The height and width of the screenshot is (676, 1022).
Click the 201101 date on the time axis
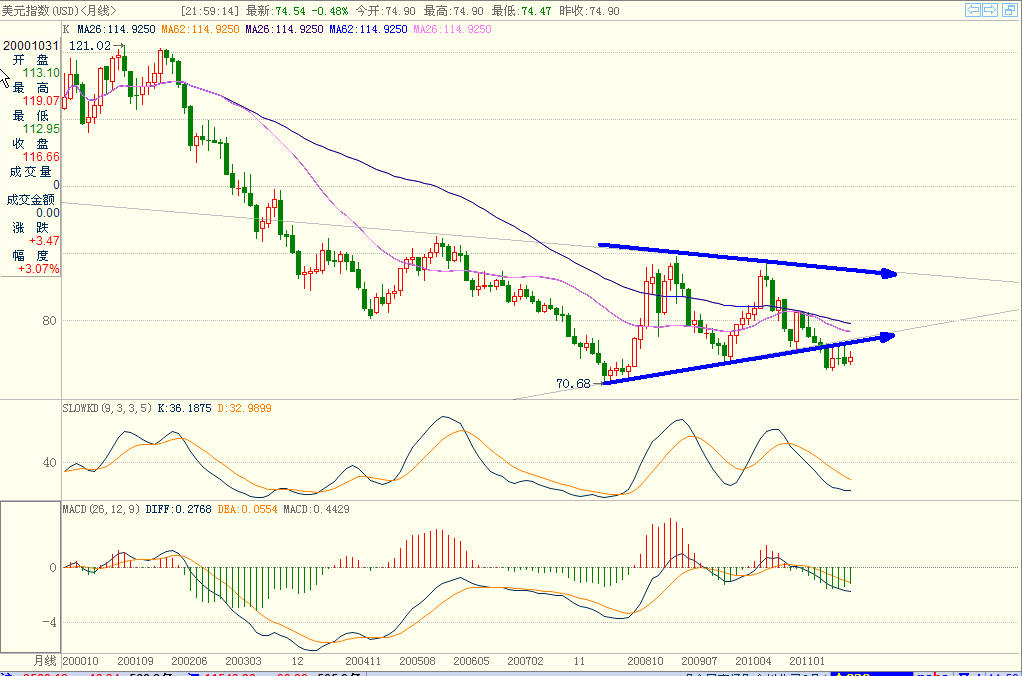[x=807, y=661]
